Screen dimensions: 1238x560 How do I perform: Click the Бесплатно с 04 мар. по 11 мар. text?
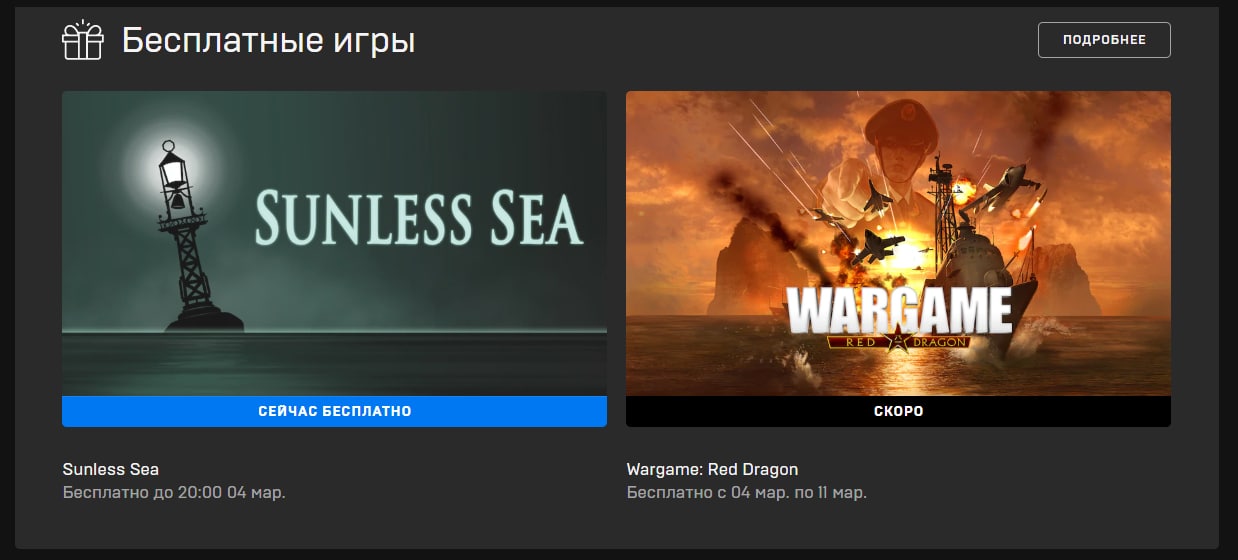pos(747,493)
